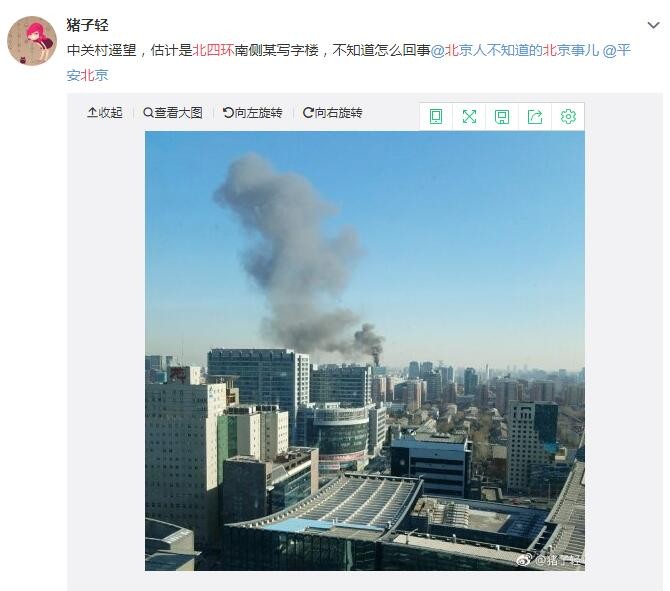
Task: Open the 猪子轻 username link
Action: click(x=88, y=25)
